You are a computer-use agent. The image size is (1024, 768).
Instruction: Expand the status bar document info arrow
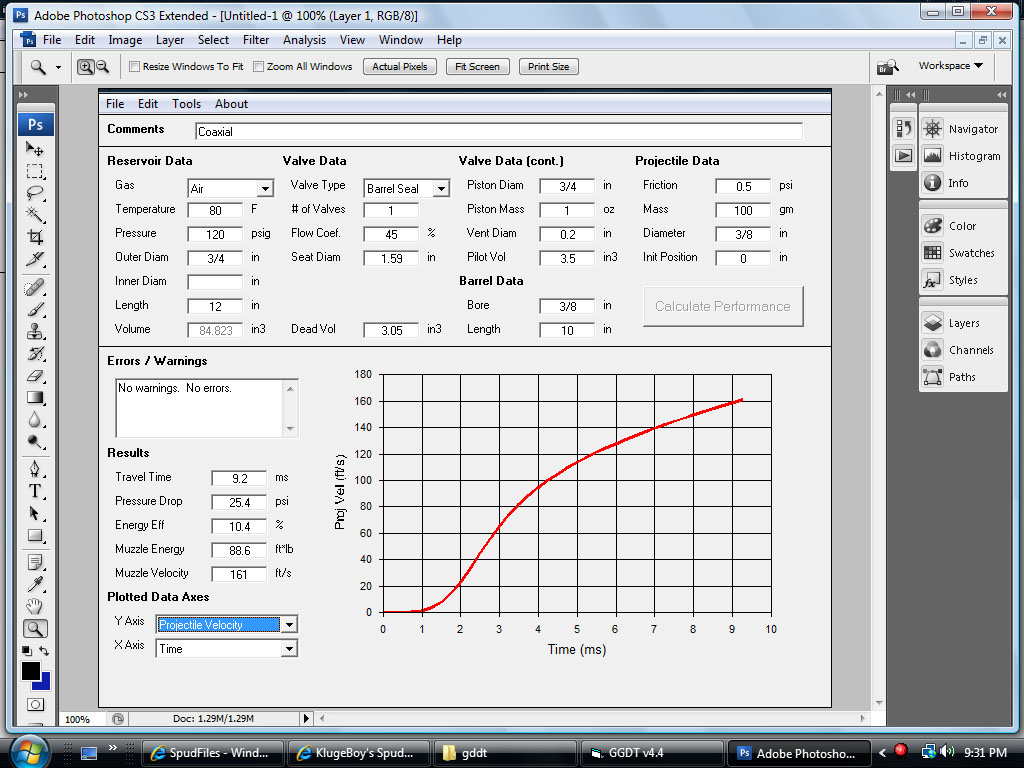click(x=306, y=719)
